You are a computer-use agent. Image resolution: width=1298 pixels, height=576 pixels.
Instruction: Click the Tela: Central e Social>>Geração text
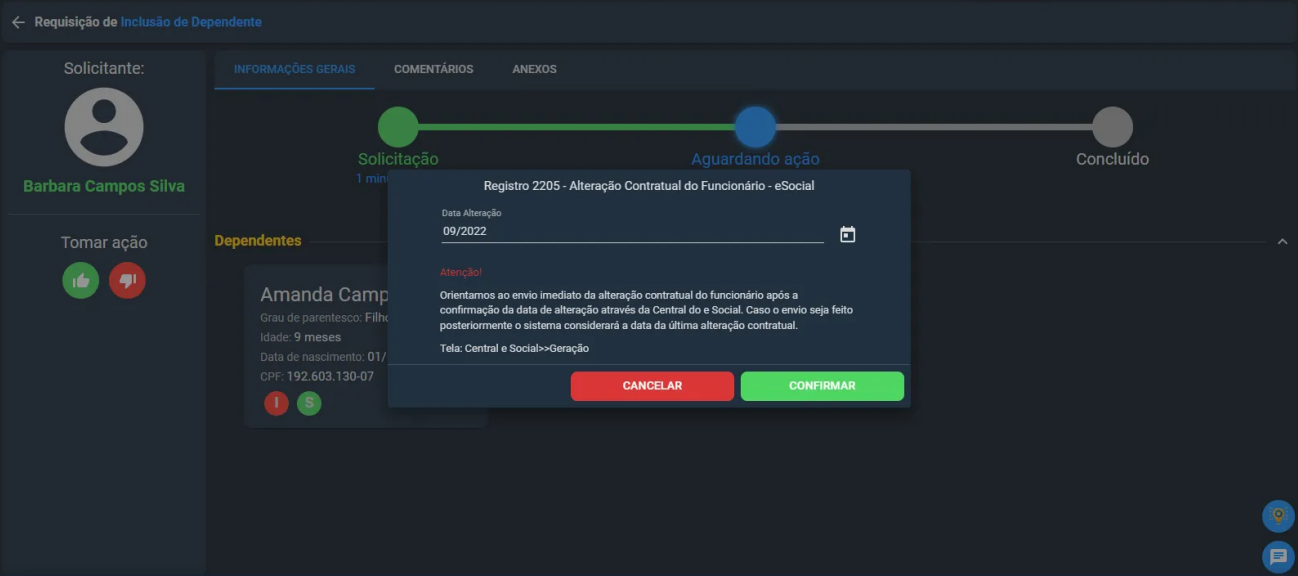[x=514, y=348]
